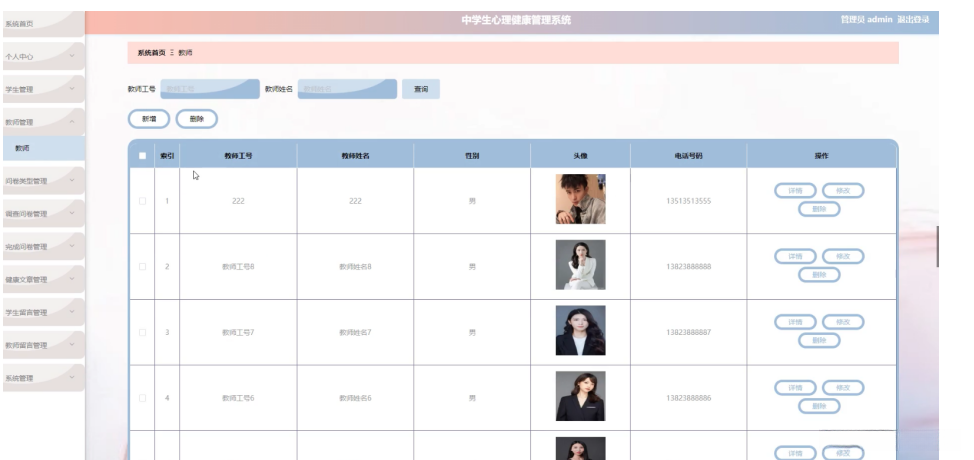Open the avatar photo of teacher 222
The image size is (974, 460).
pos(580,199)
